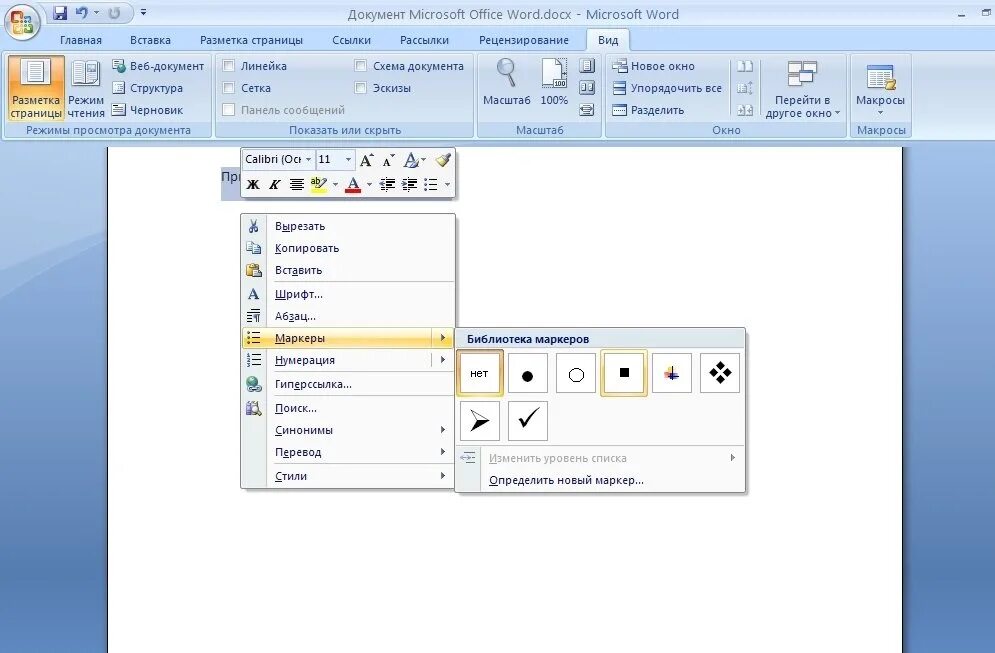Open font color dropdown arrow
995x653 pixels.
pos(369,185)
